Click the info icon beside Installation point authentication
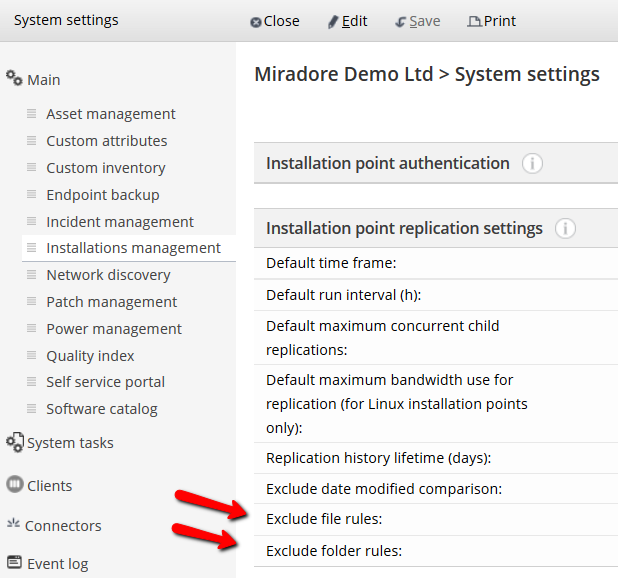The width and height of the screenshot is (618, 578). coord(532,164)
